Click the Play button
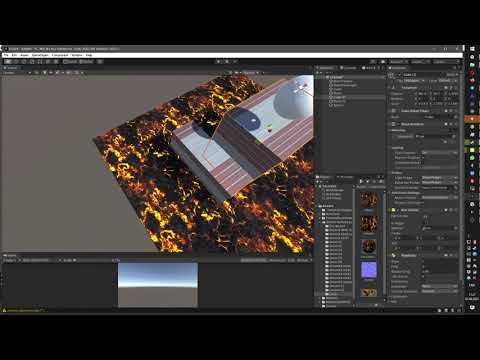This screenshot has height=360, width=480. click(219, 62)
